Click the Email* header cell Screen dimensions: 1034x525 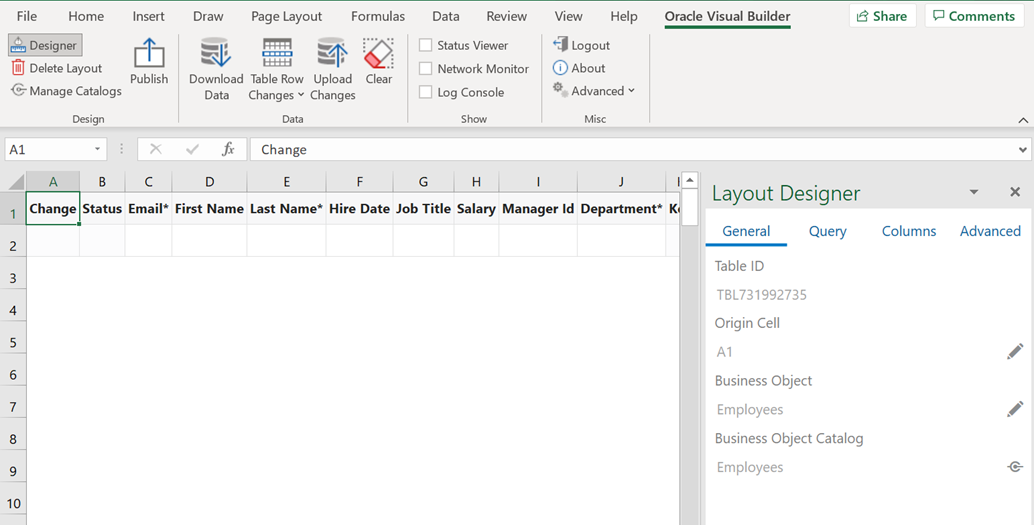click(148, 208)
